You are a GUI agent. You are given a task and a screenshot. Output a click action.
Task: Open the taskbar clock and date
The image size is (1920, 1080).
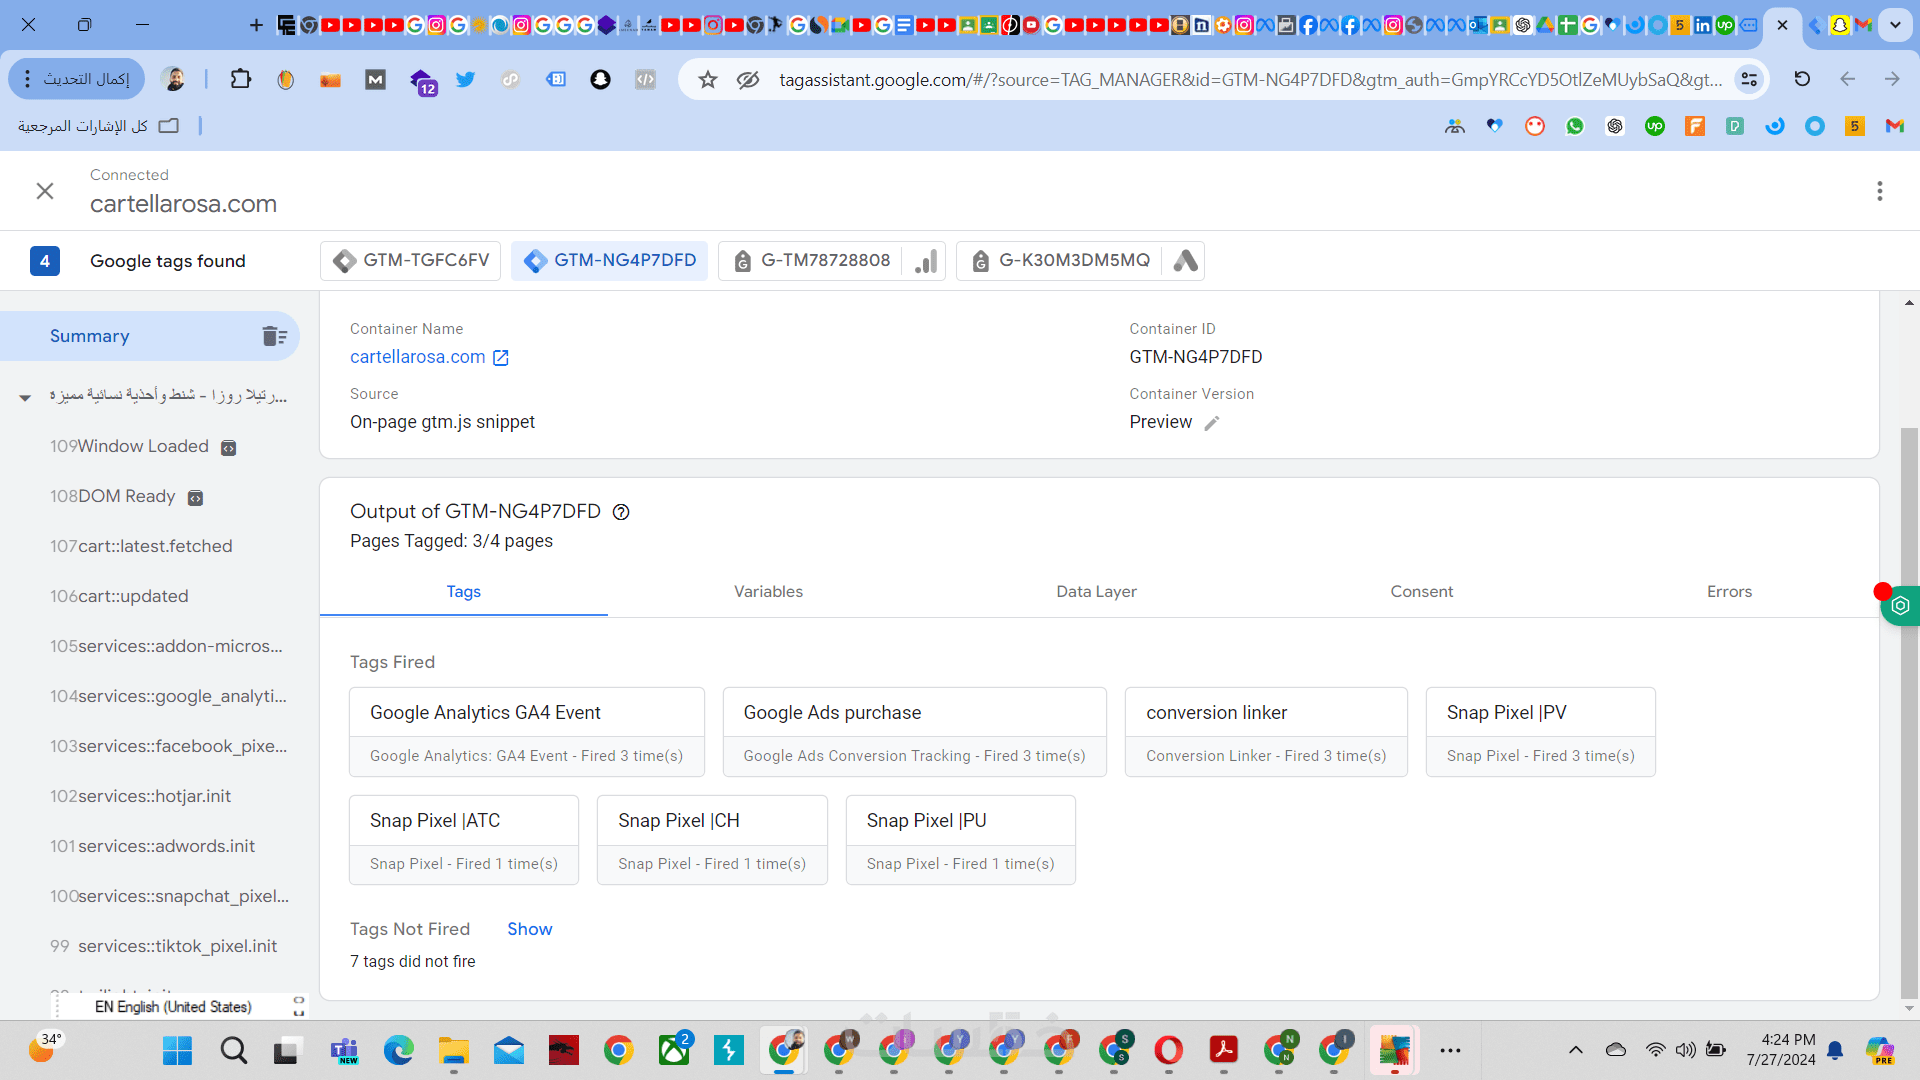tap(1781, 1050)
